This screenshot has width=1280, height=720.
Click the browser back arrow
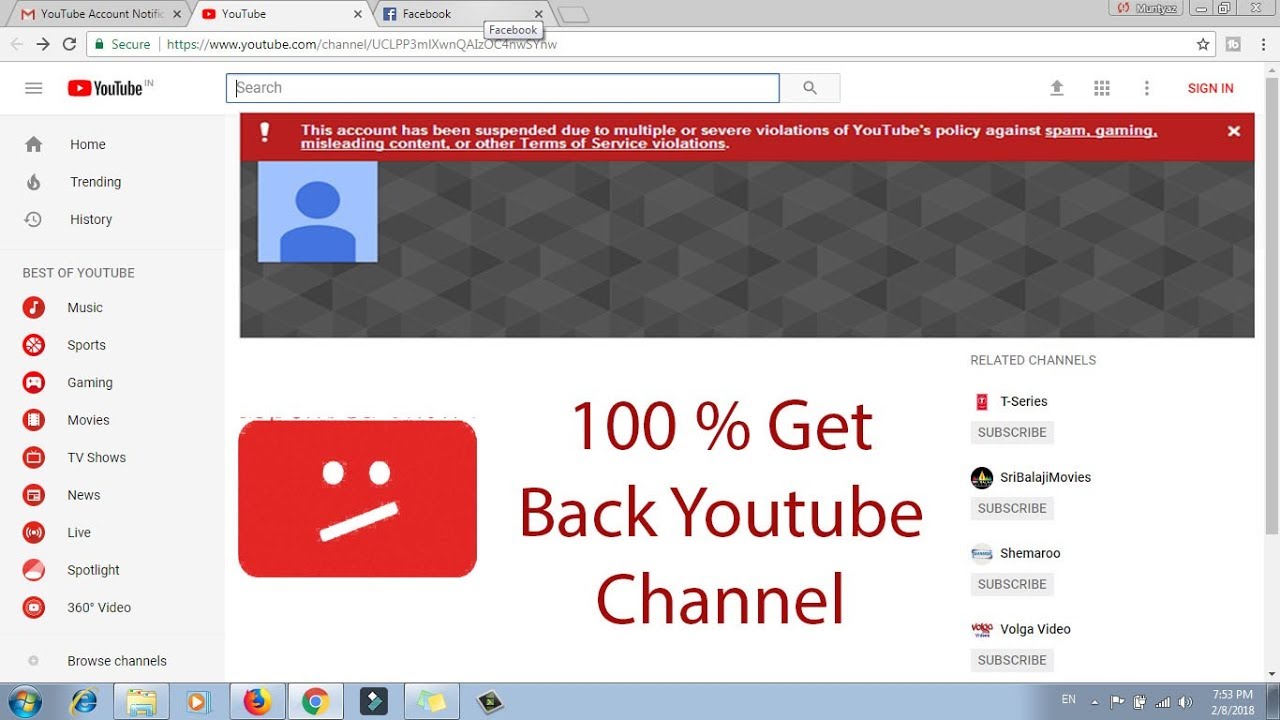coord(16,44)
